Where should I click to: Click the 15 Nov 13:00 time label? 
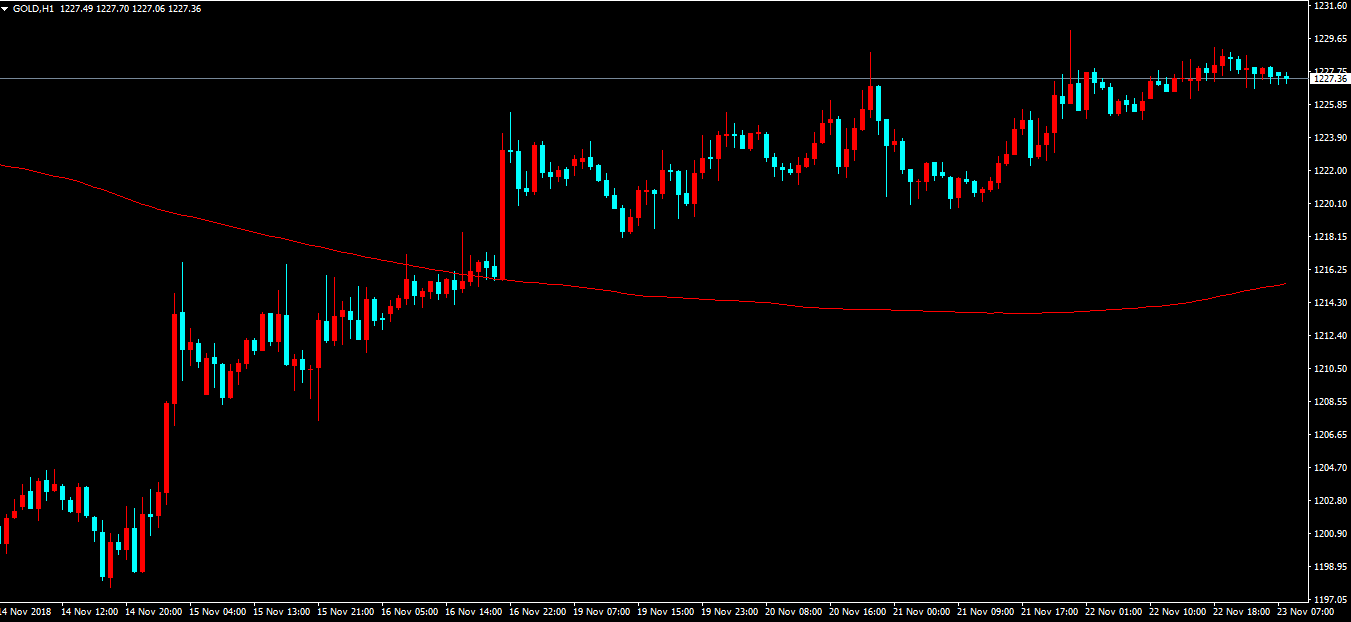point(281,611)
